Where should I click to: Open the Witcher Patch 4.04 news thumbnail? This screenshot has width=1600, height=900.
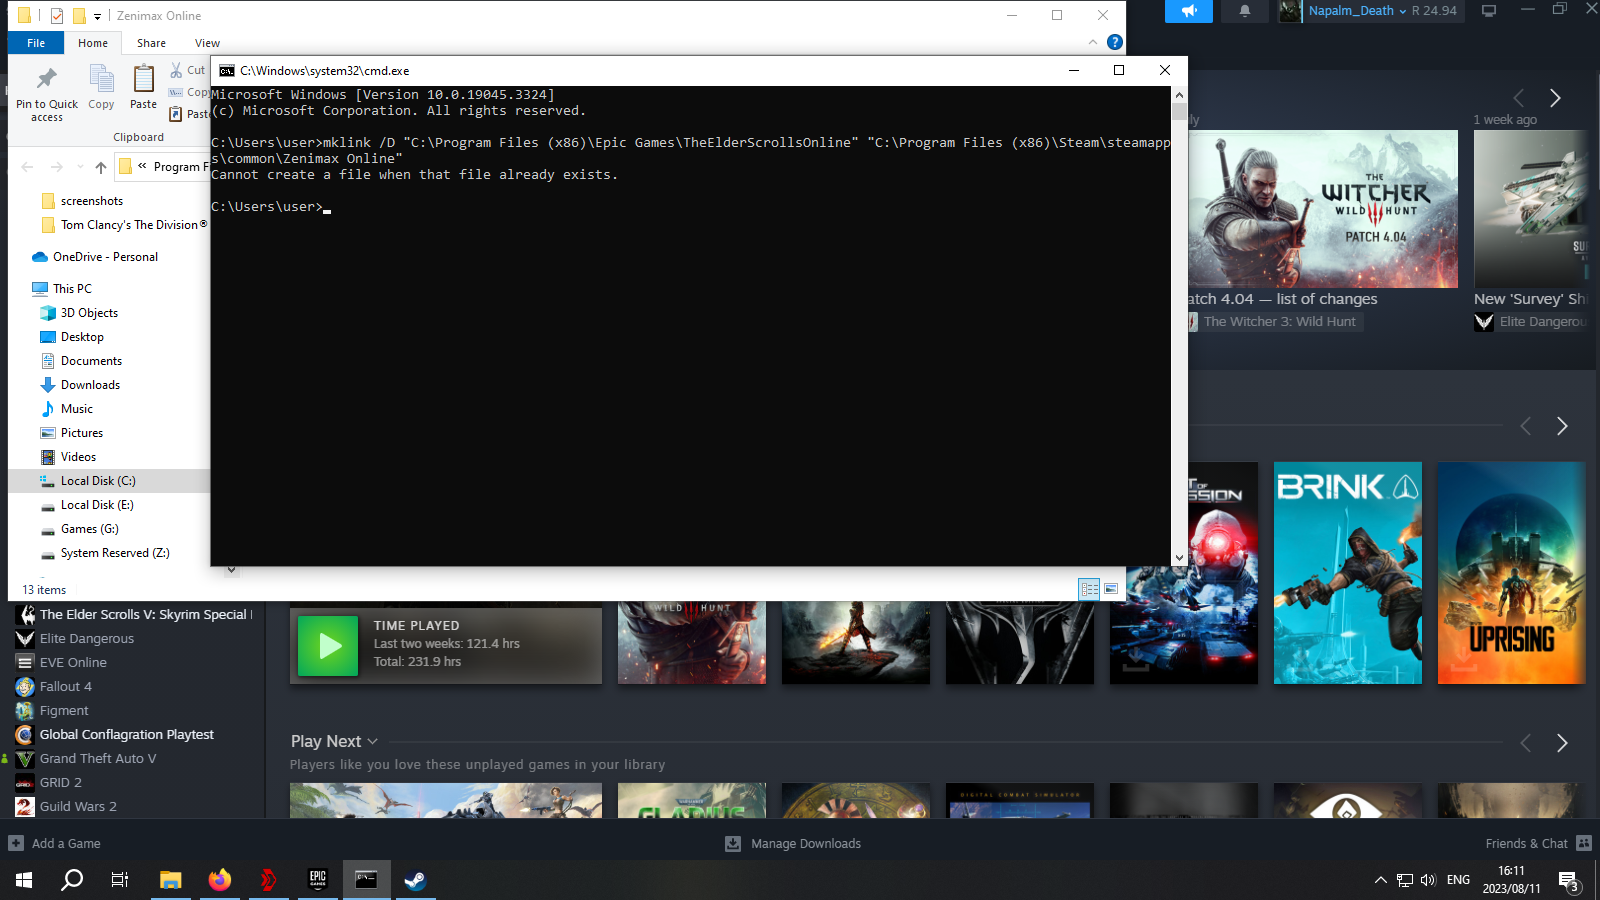pyautogui.click(x=1323, y=209)
